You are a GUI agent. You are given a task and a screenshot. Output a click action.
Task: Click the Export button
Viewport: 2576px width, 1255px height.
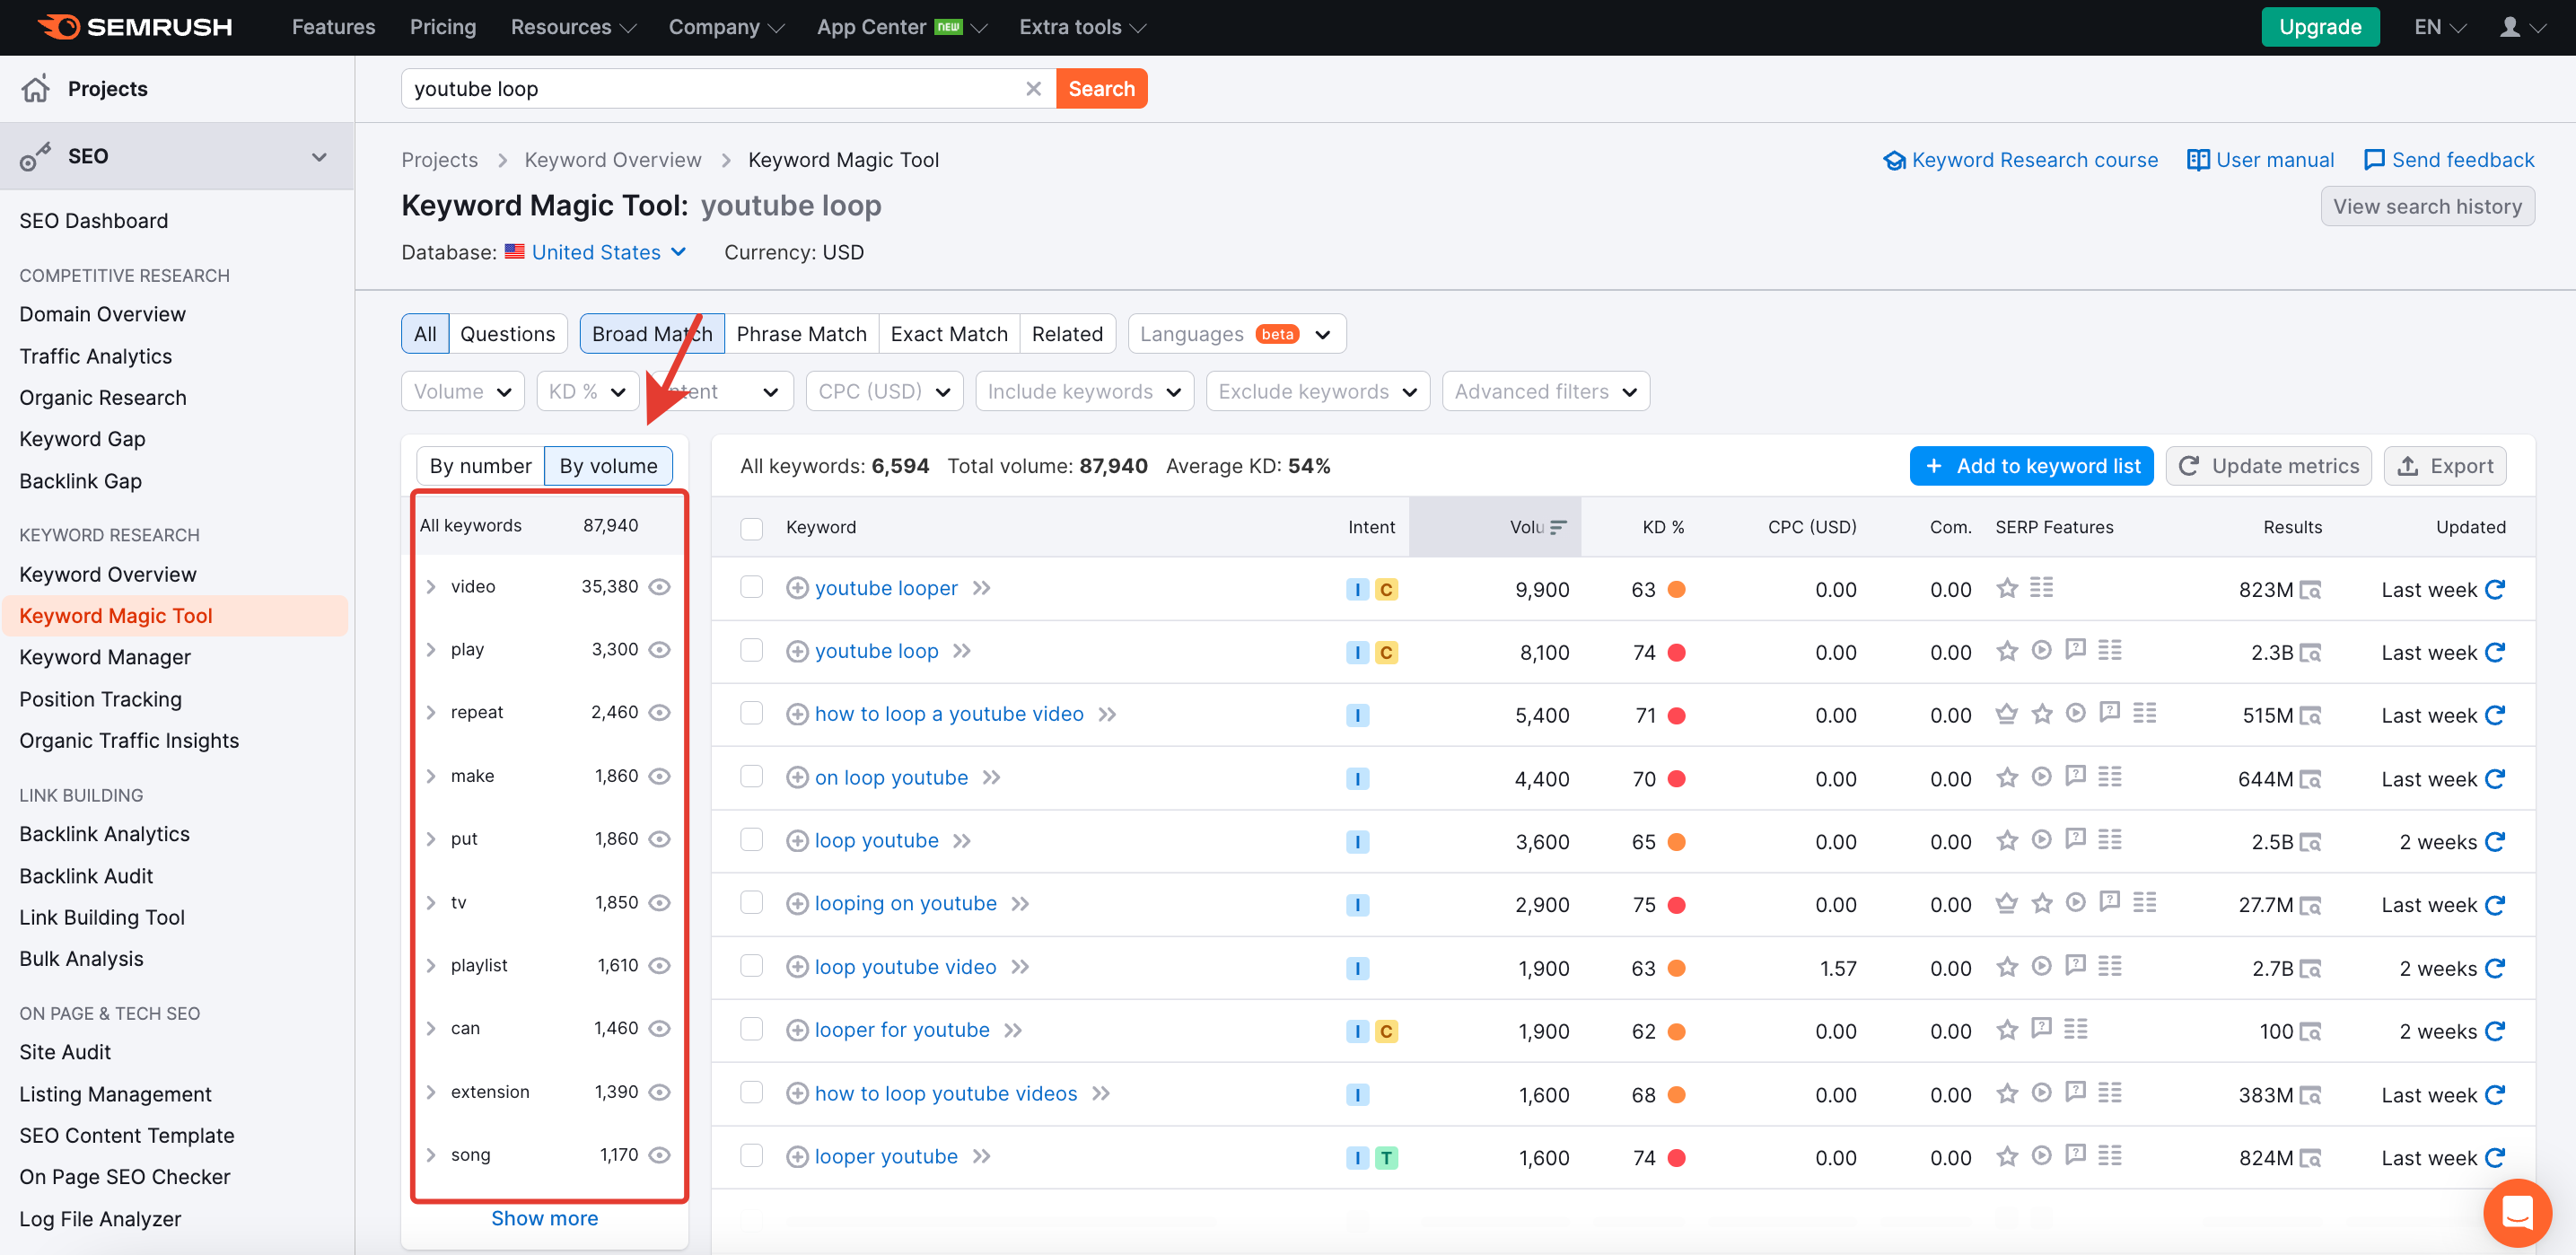[x=2444, y=466]
